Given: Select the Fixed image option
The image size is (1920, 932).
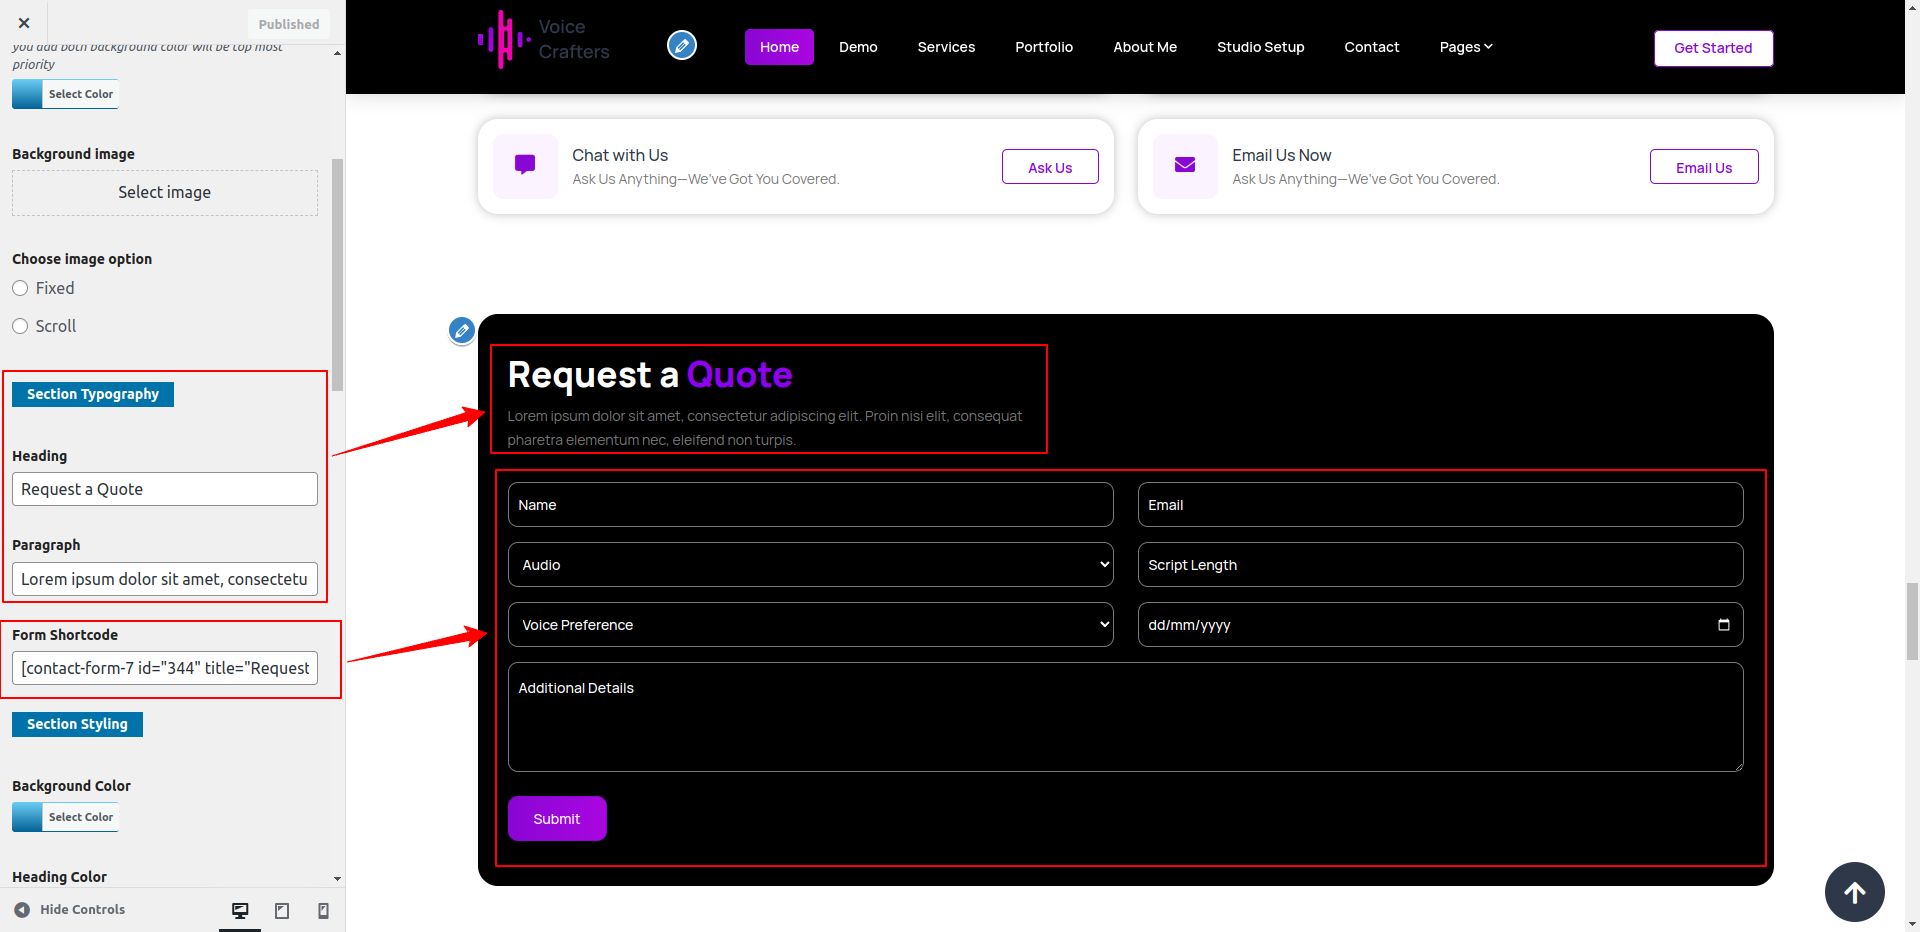Looking at the screenshot, I should pyautogui.click(x=20, y=288).
